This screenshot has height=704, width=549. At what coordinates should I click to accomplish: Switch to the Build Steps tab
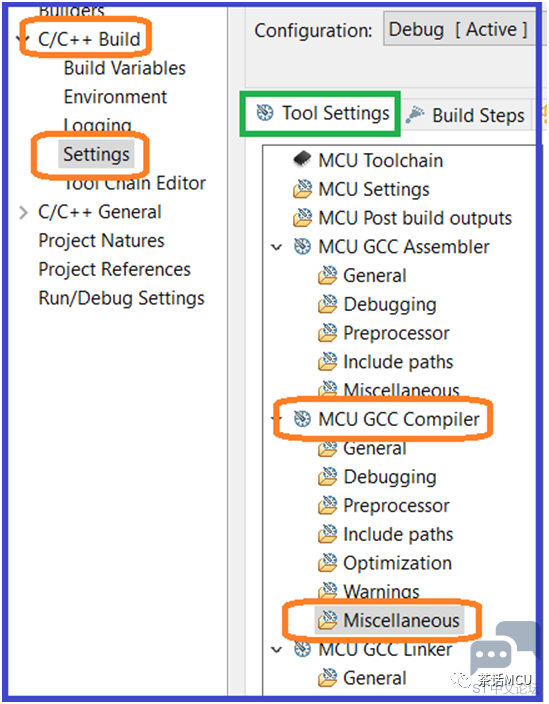[466, 115]
